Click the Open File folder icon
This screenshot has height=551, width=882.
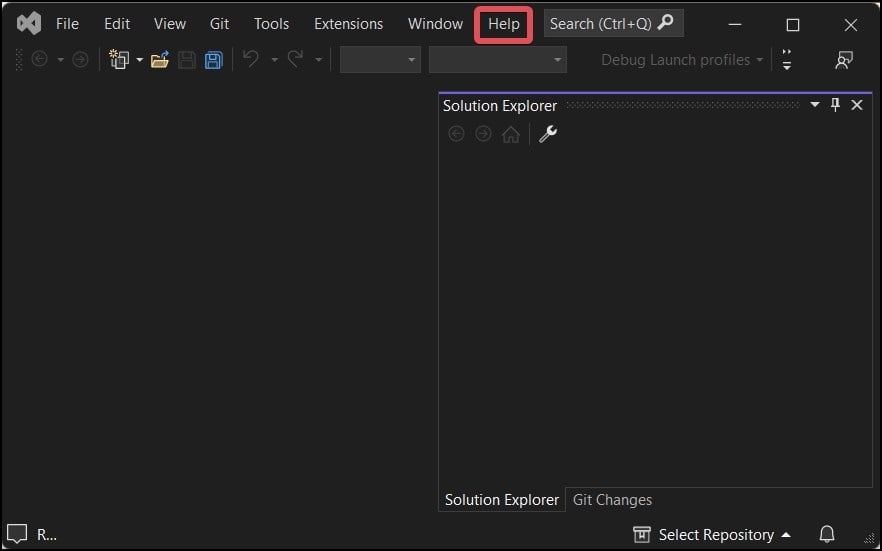160,59
